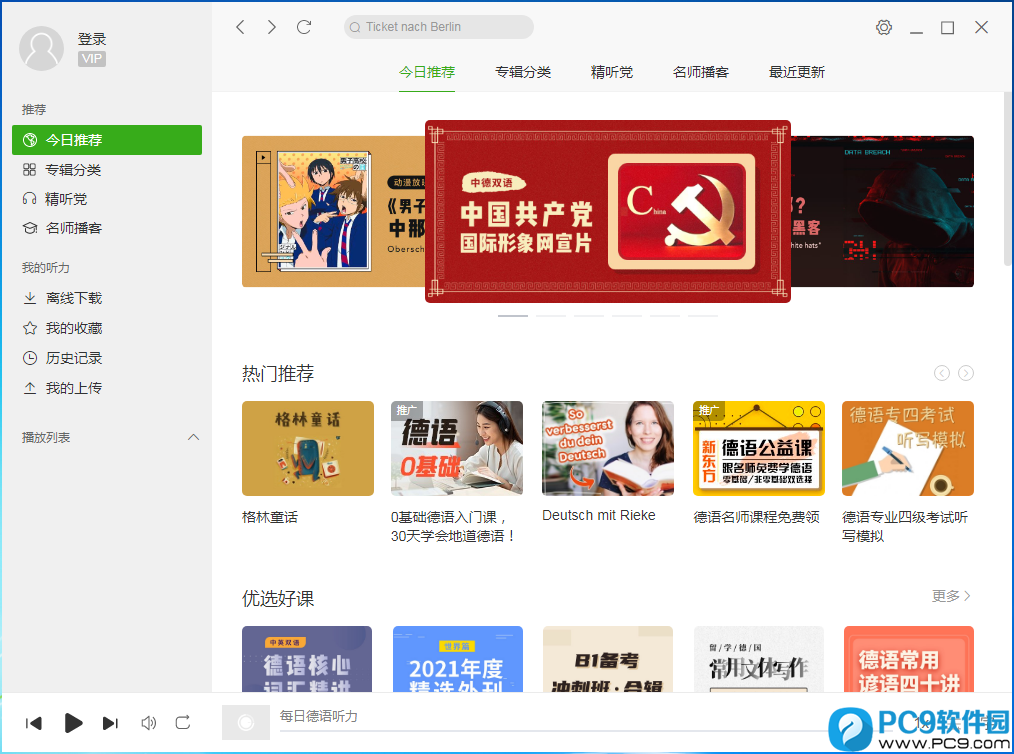
Task: Mute audio using the speaker icon
Action: [149, 723]
